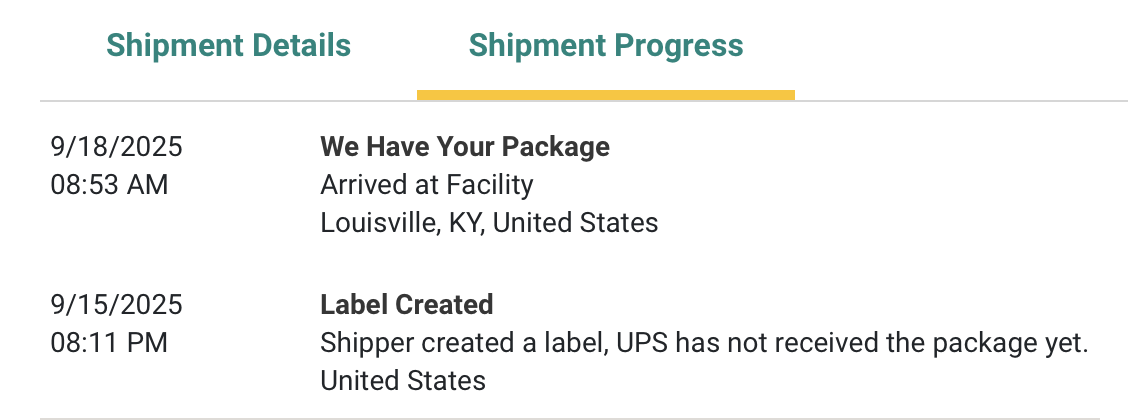Click the Louisville, KY, United States location
The height and width of the screenshot is (420, 1128).
pos(489,222)
